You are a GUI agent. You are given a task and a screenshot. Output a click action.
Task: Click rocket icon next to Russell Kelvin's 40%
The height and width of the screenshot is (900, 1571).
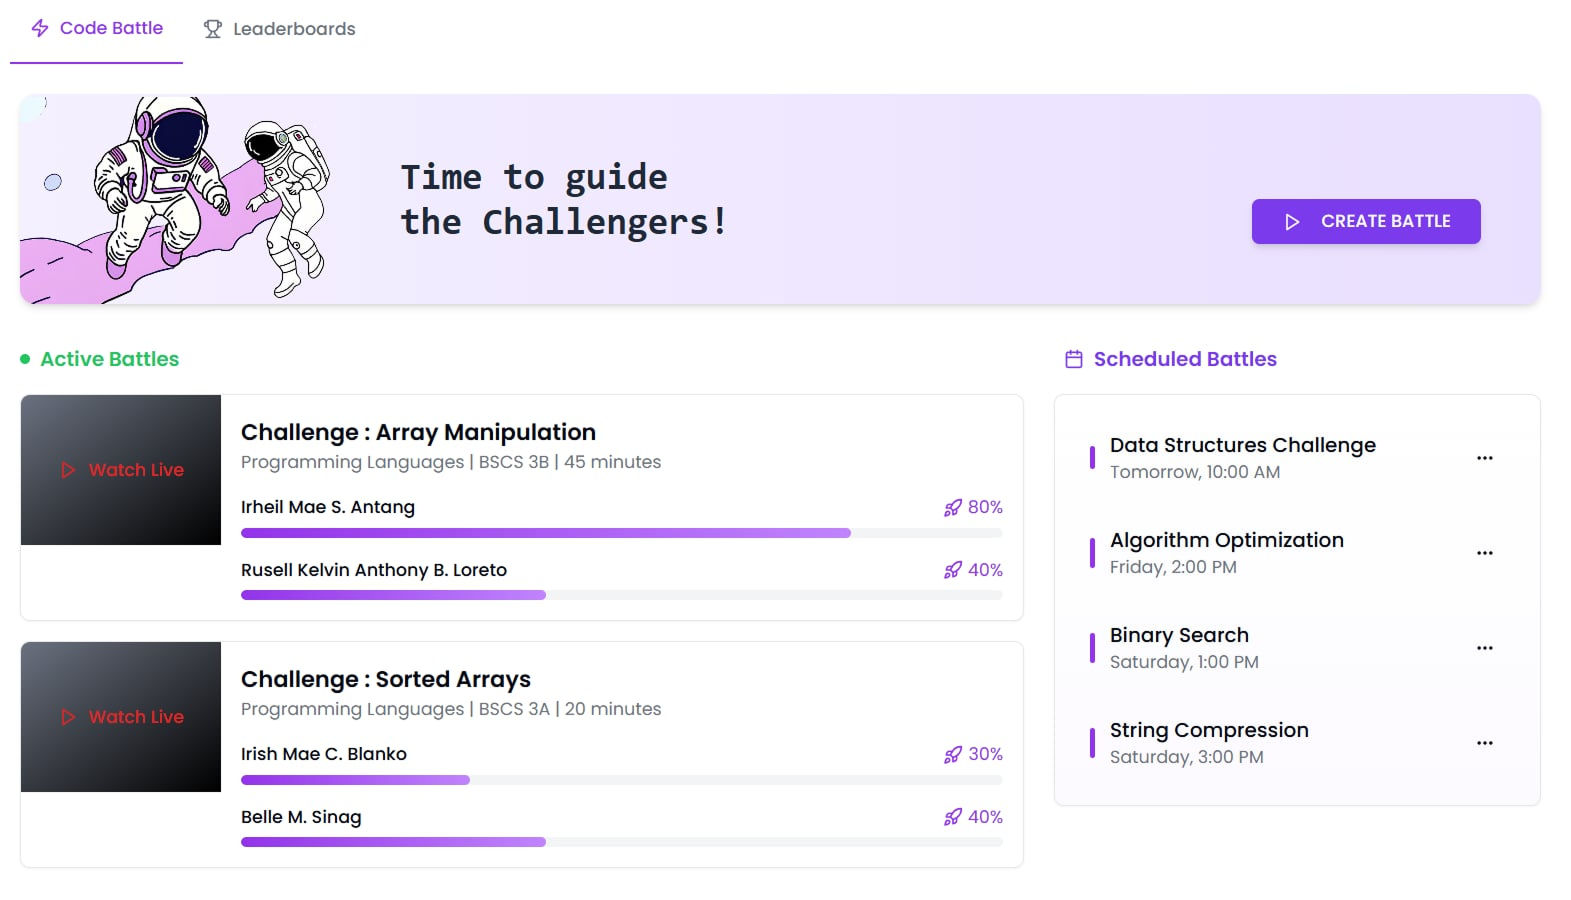[x=953, y=570]
